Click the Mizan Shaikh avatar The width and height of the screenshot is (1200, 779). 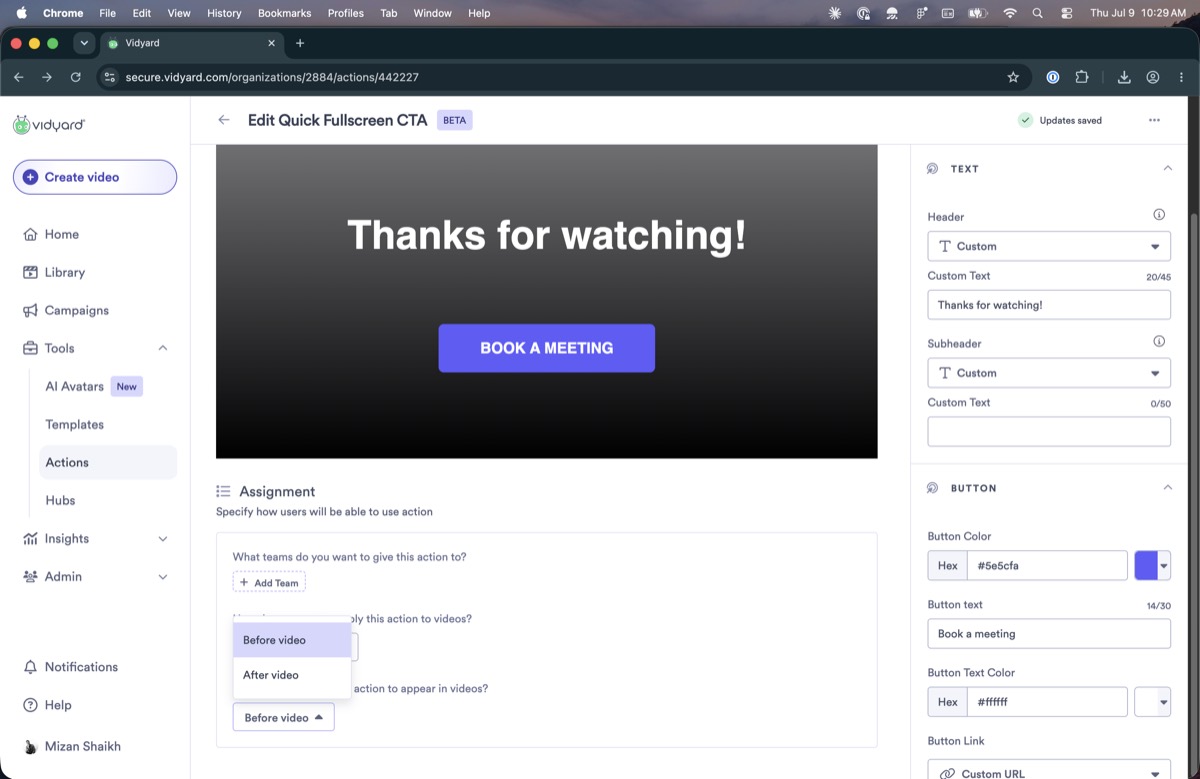[x=30, y=747]
